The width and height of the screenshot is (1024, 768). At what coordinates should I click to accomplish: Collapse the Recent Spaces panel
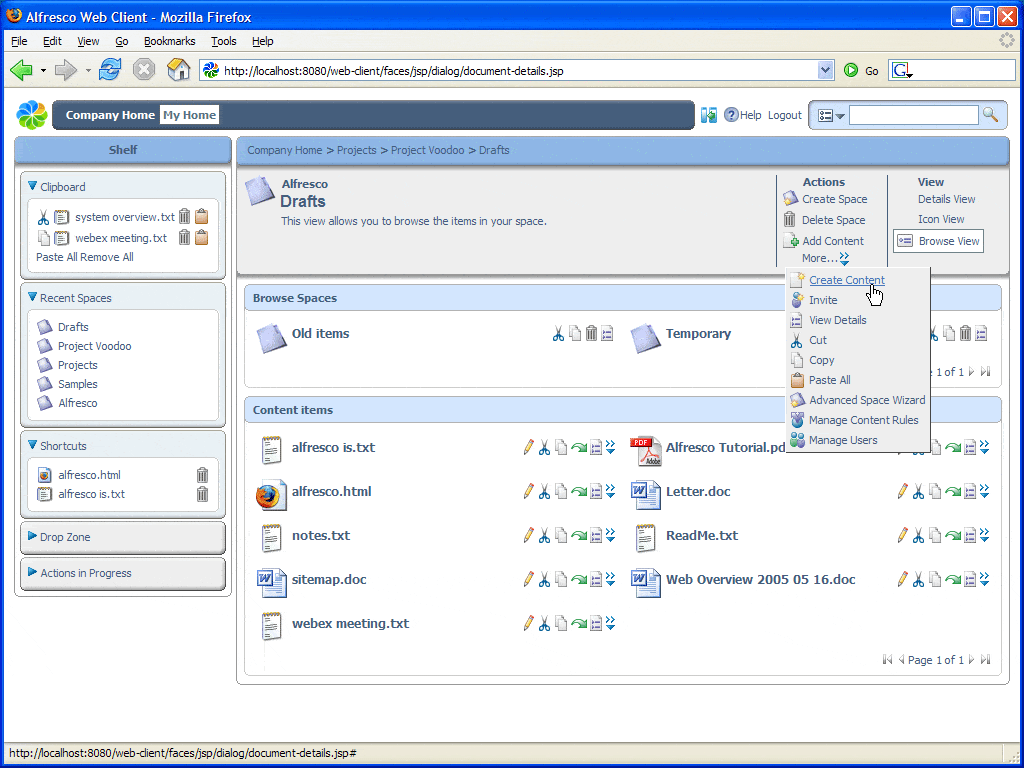(33, 297)
